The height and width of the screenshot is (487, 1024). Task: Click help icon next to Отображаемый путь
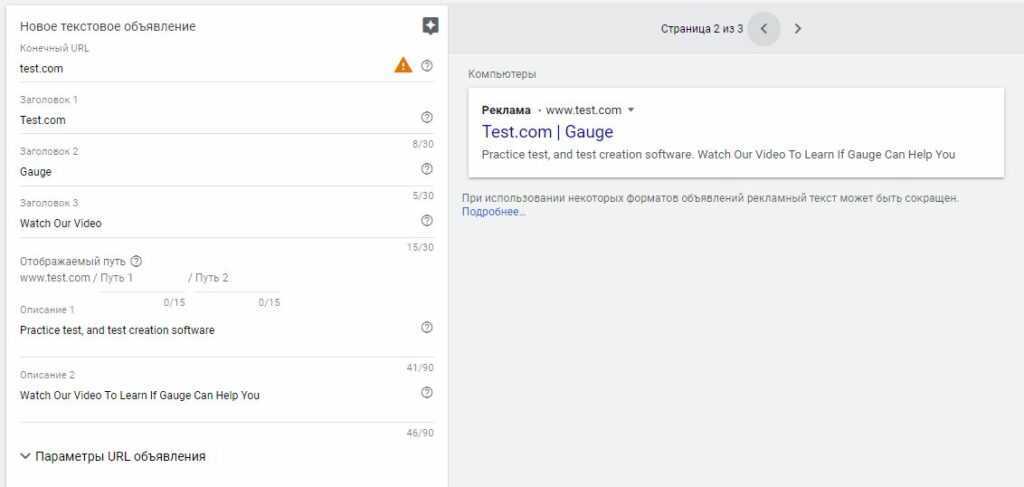[x=136, y=261]
